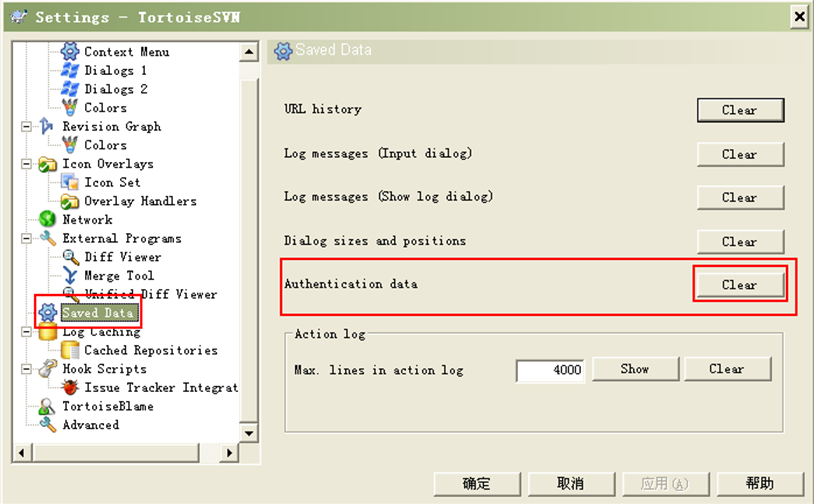This screenshot has height=504, width=814.
Task: Click the TortoiseSVN title bar icon
Action: pos(19,17)
